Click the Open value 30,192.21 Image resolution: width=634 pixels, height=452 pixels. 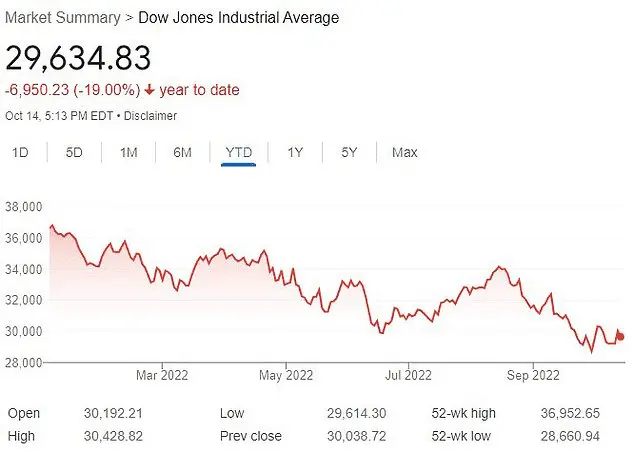click(119, 413)
